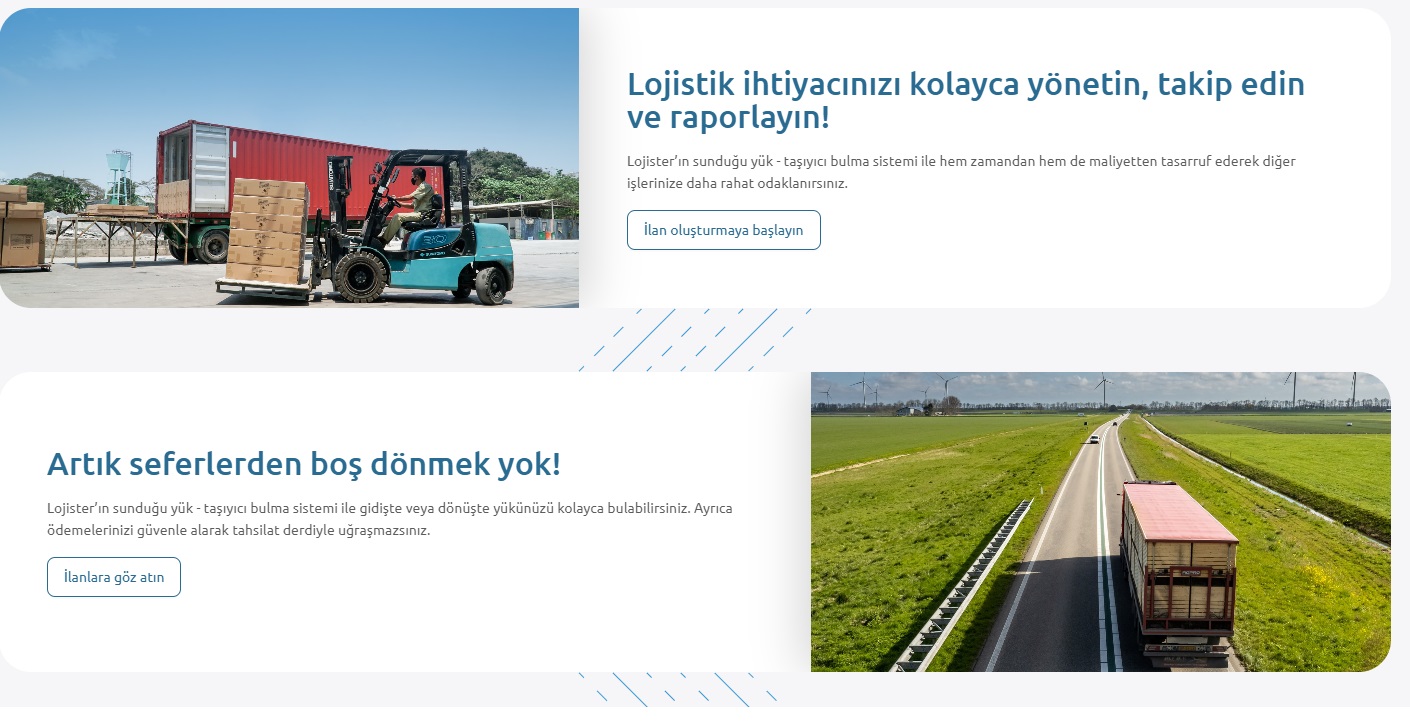The height and width of the screenshot is (724, 1410).
Task: Open listings via "İlanlara göz atın" button
Action: 113,577
